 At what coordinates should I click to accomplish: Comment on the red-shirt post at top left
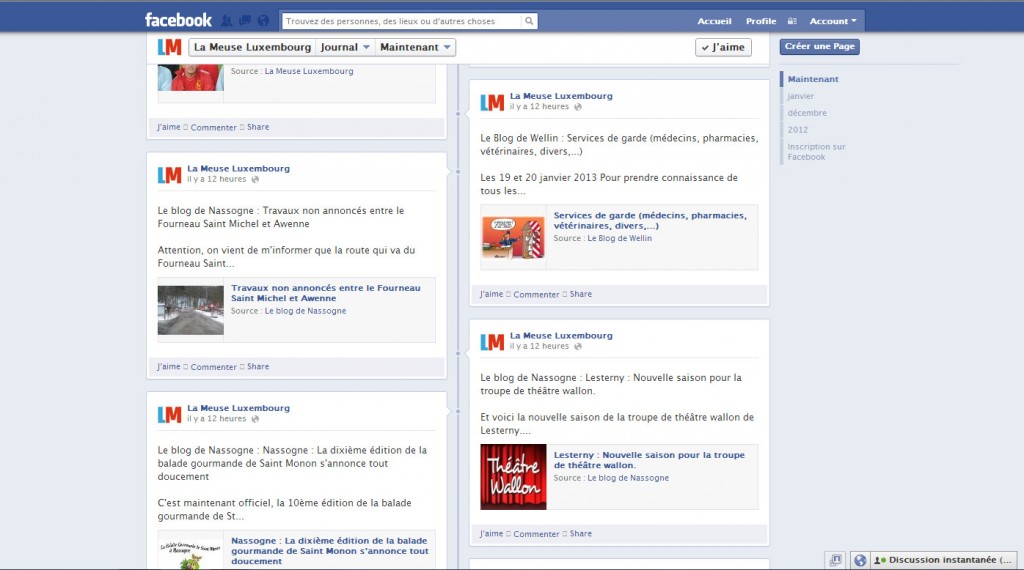(214, 127)
